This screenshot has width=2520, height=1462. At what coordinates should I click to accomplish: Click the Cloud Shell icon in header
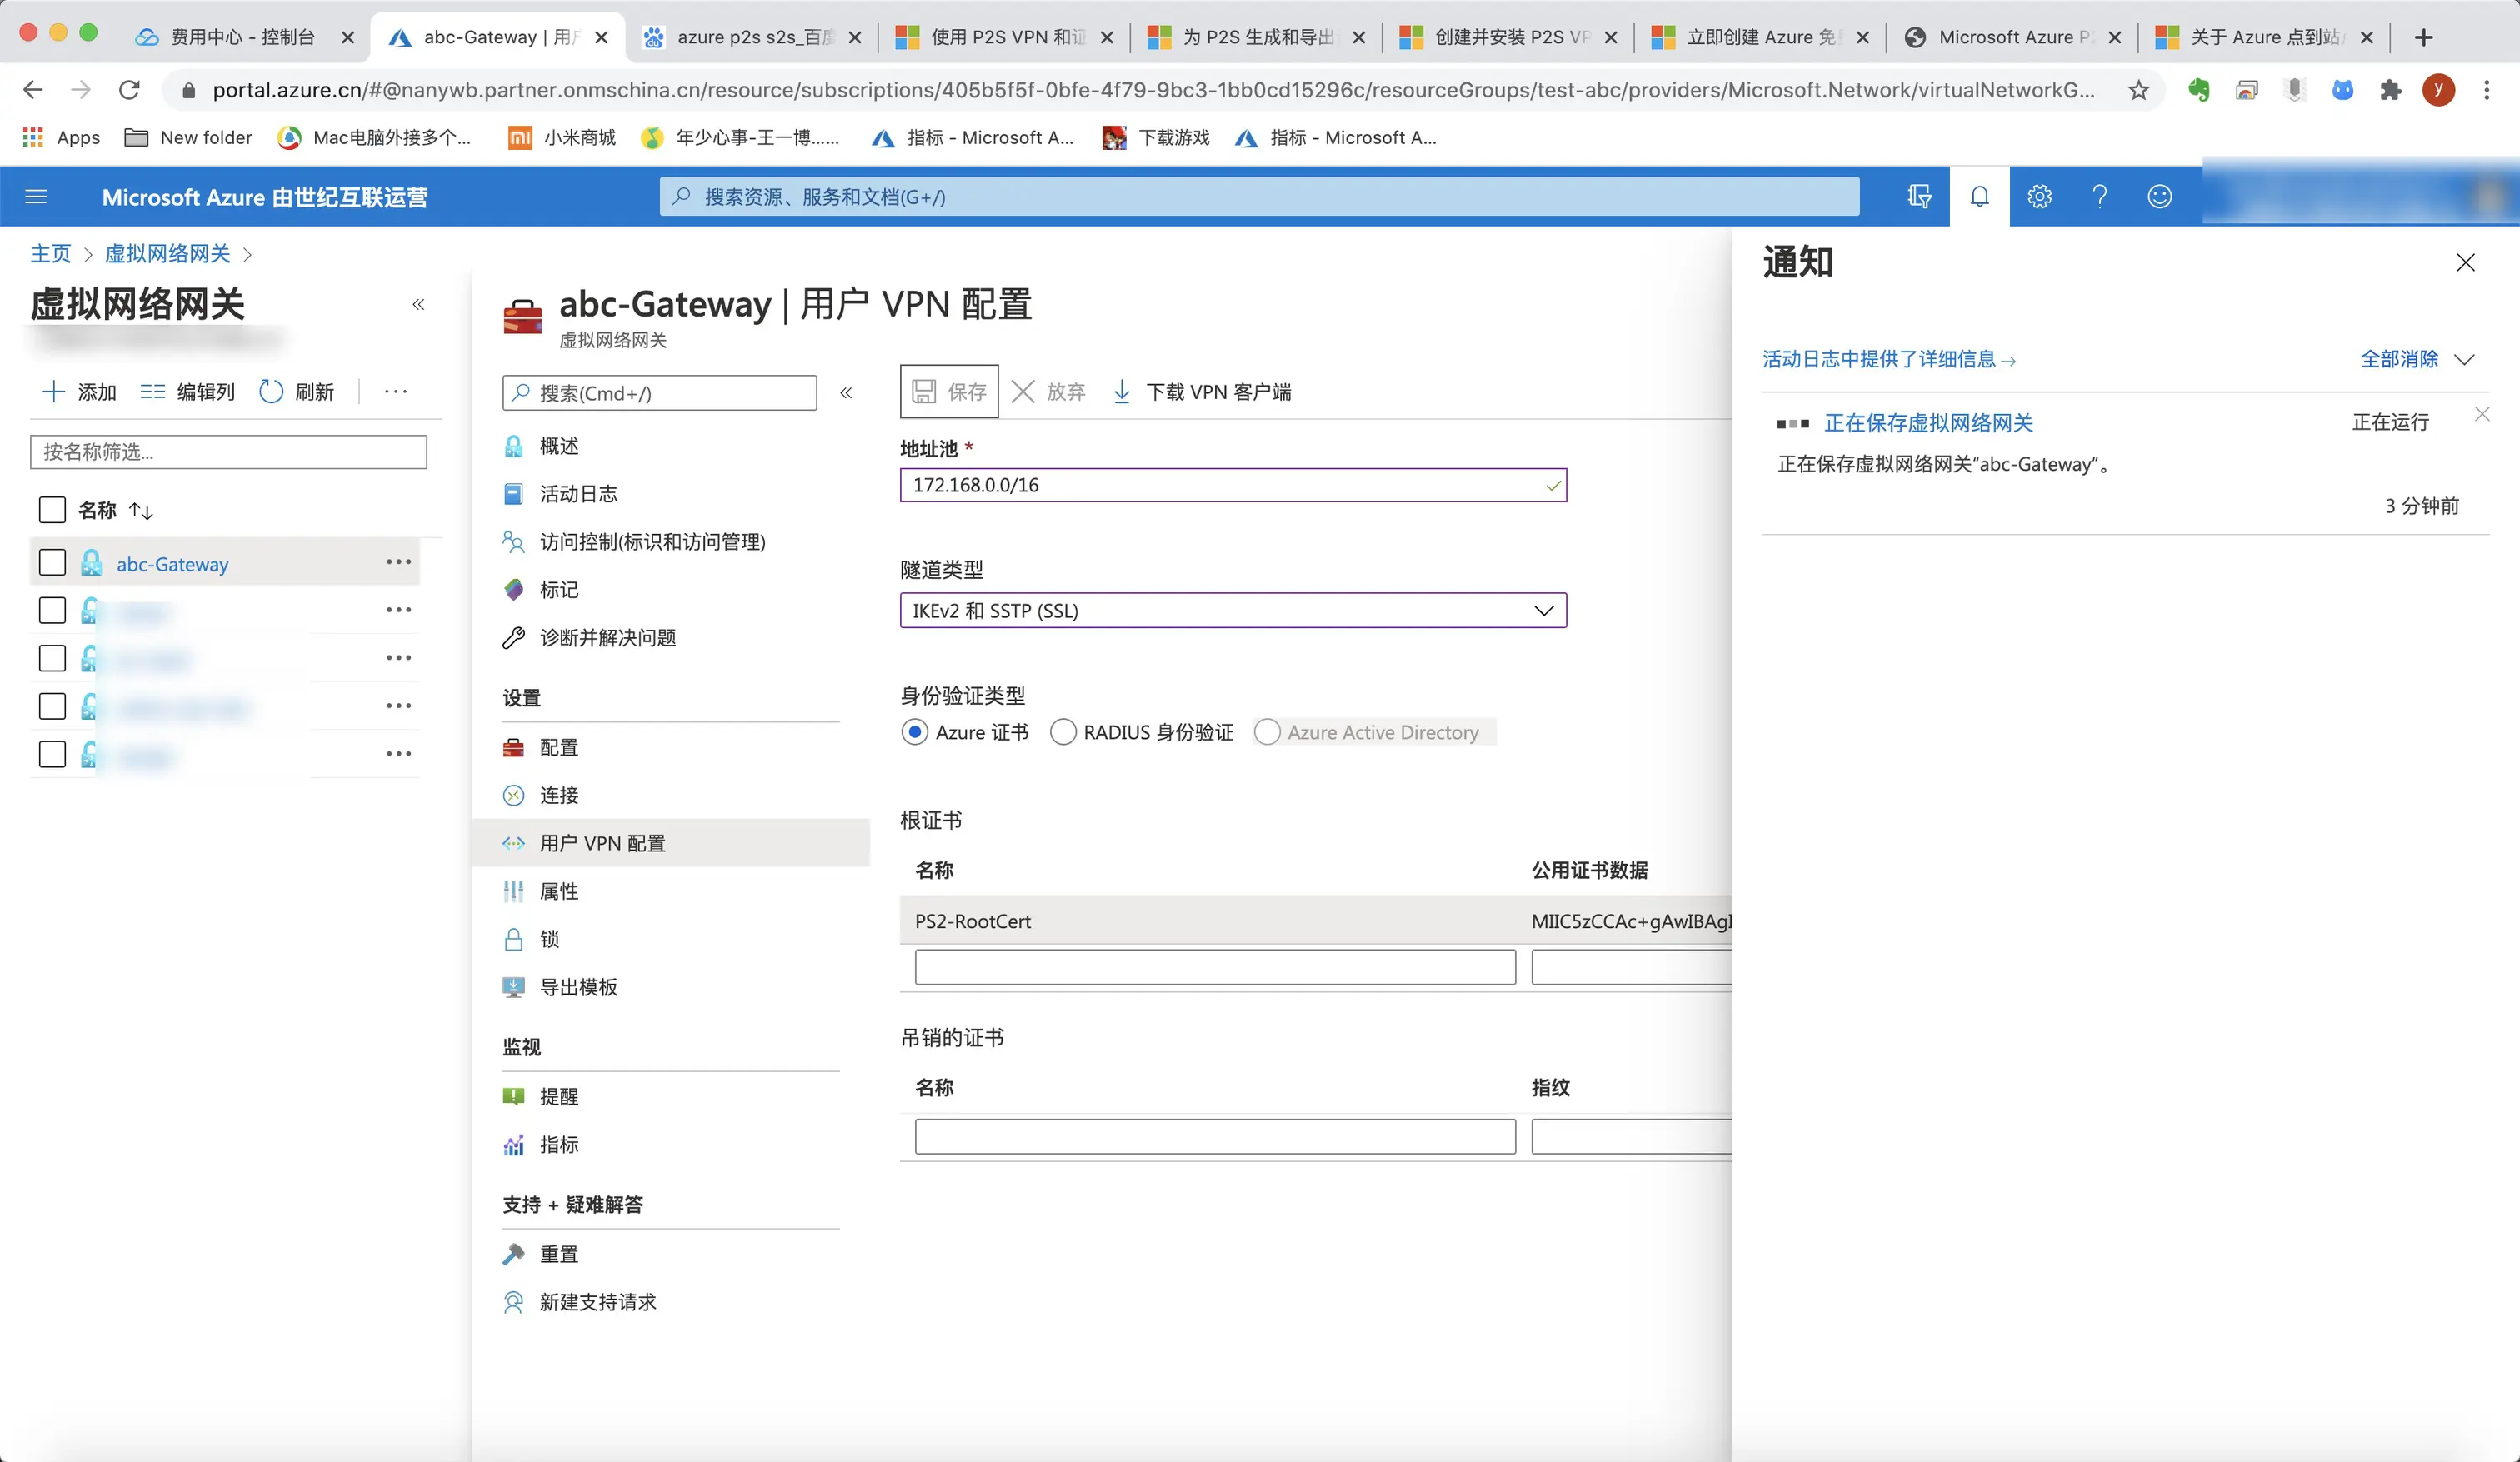click(x=1919, y=196)
